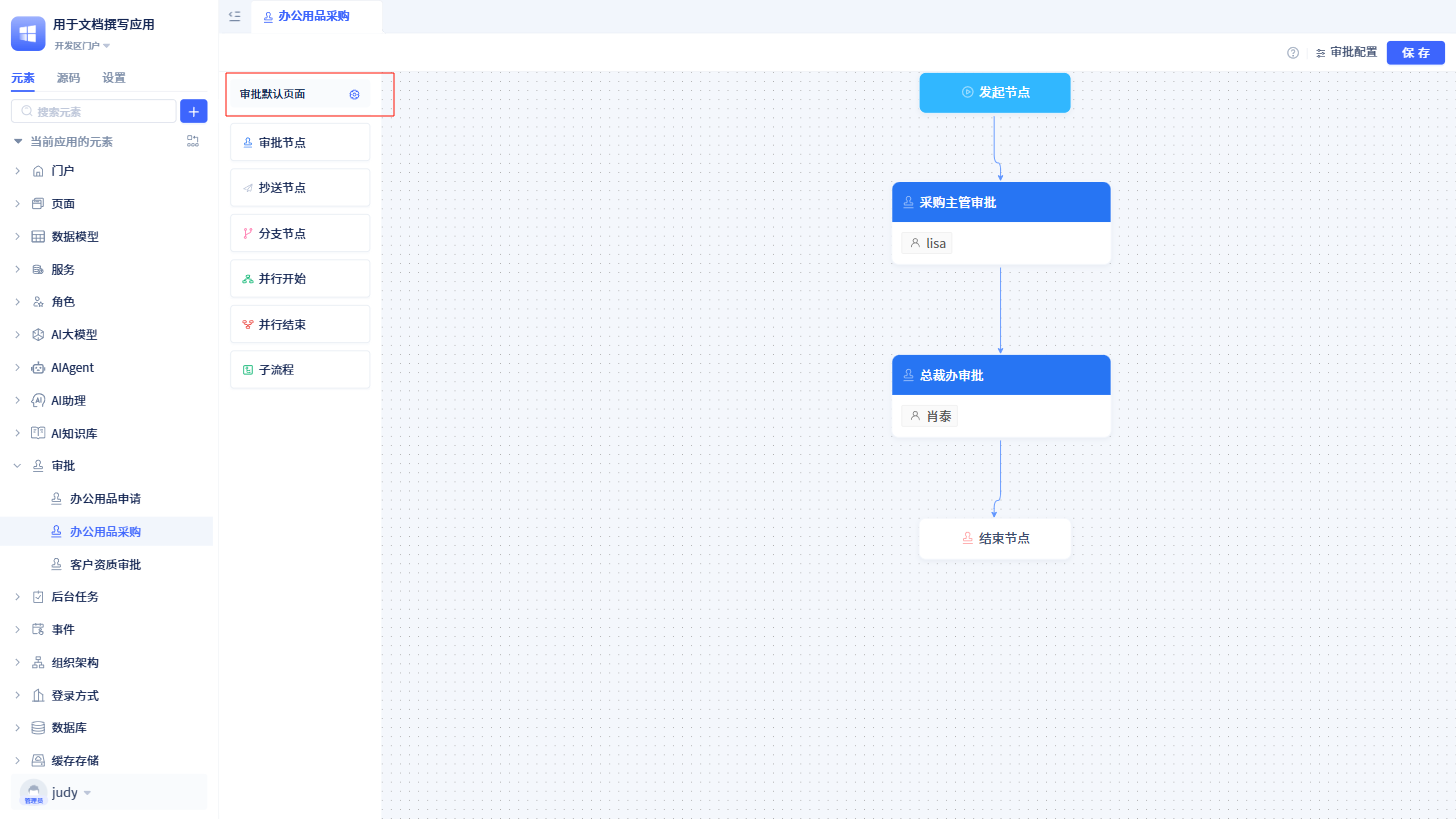Collapse the sidebar with the fold icon
The width and height of the screenshot is (1456, 819).
235,16
